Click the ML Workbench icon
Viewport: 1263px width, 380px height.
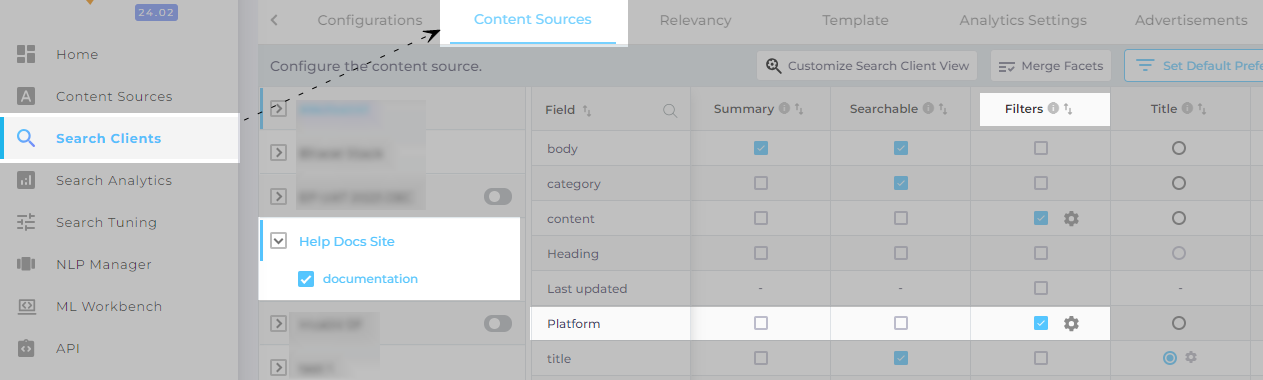[26, 306]
